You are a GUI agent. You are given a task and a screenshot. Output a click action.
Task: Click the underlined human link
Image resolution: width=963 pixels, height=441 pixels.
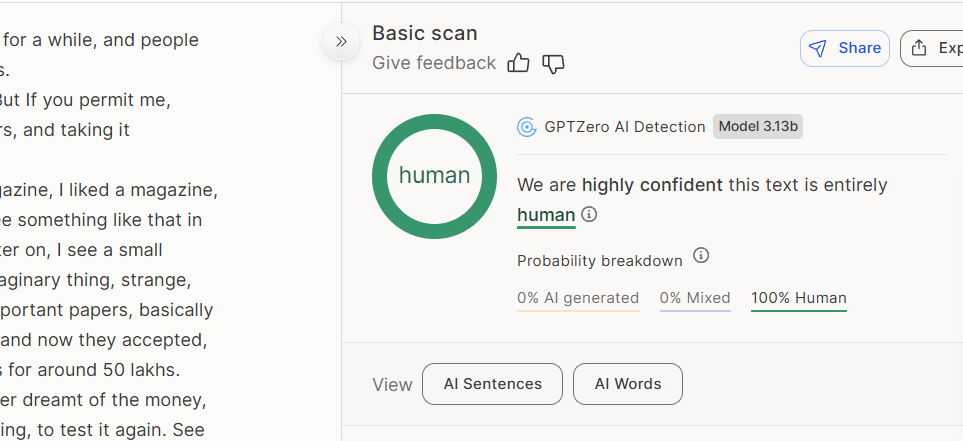tap(546, 214)
